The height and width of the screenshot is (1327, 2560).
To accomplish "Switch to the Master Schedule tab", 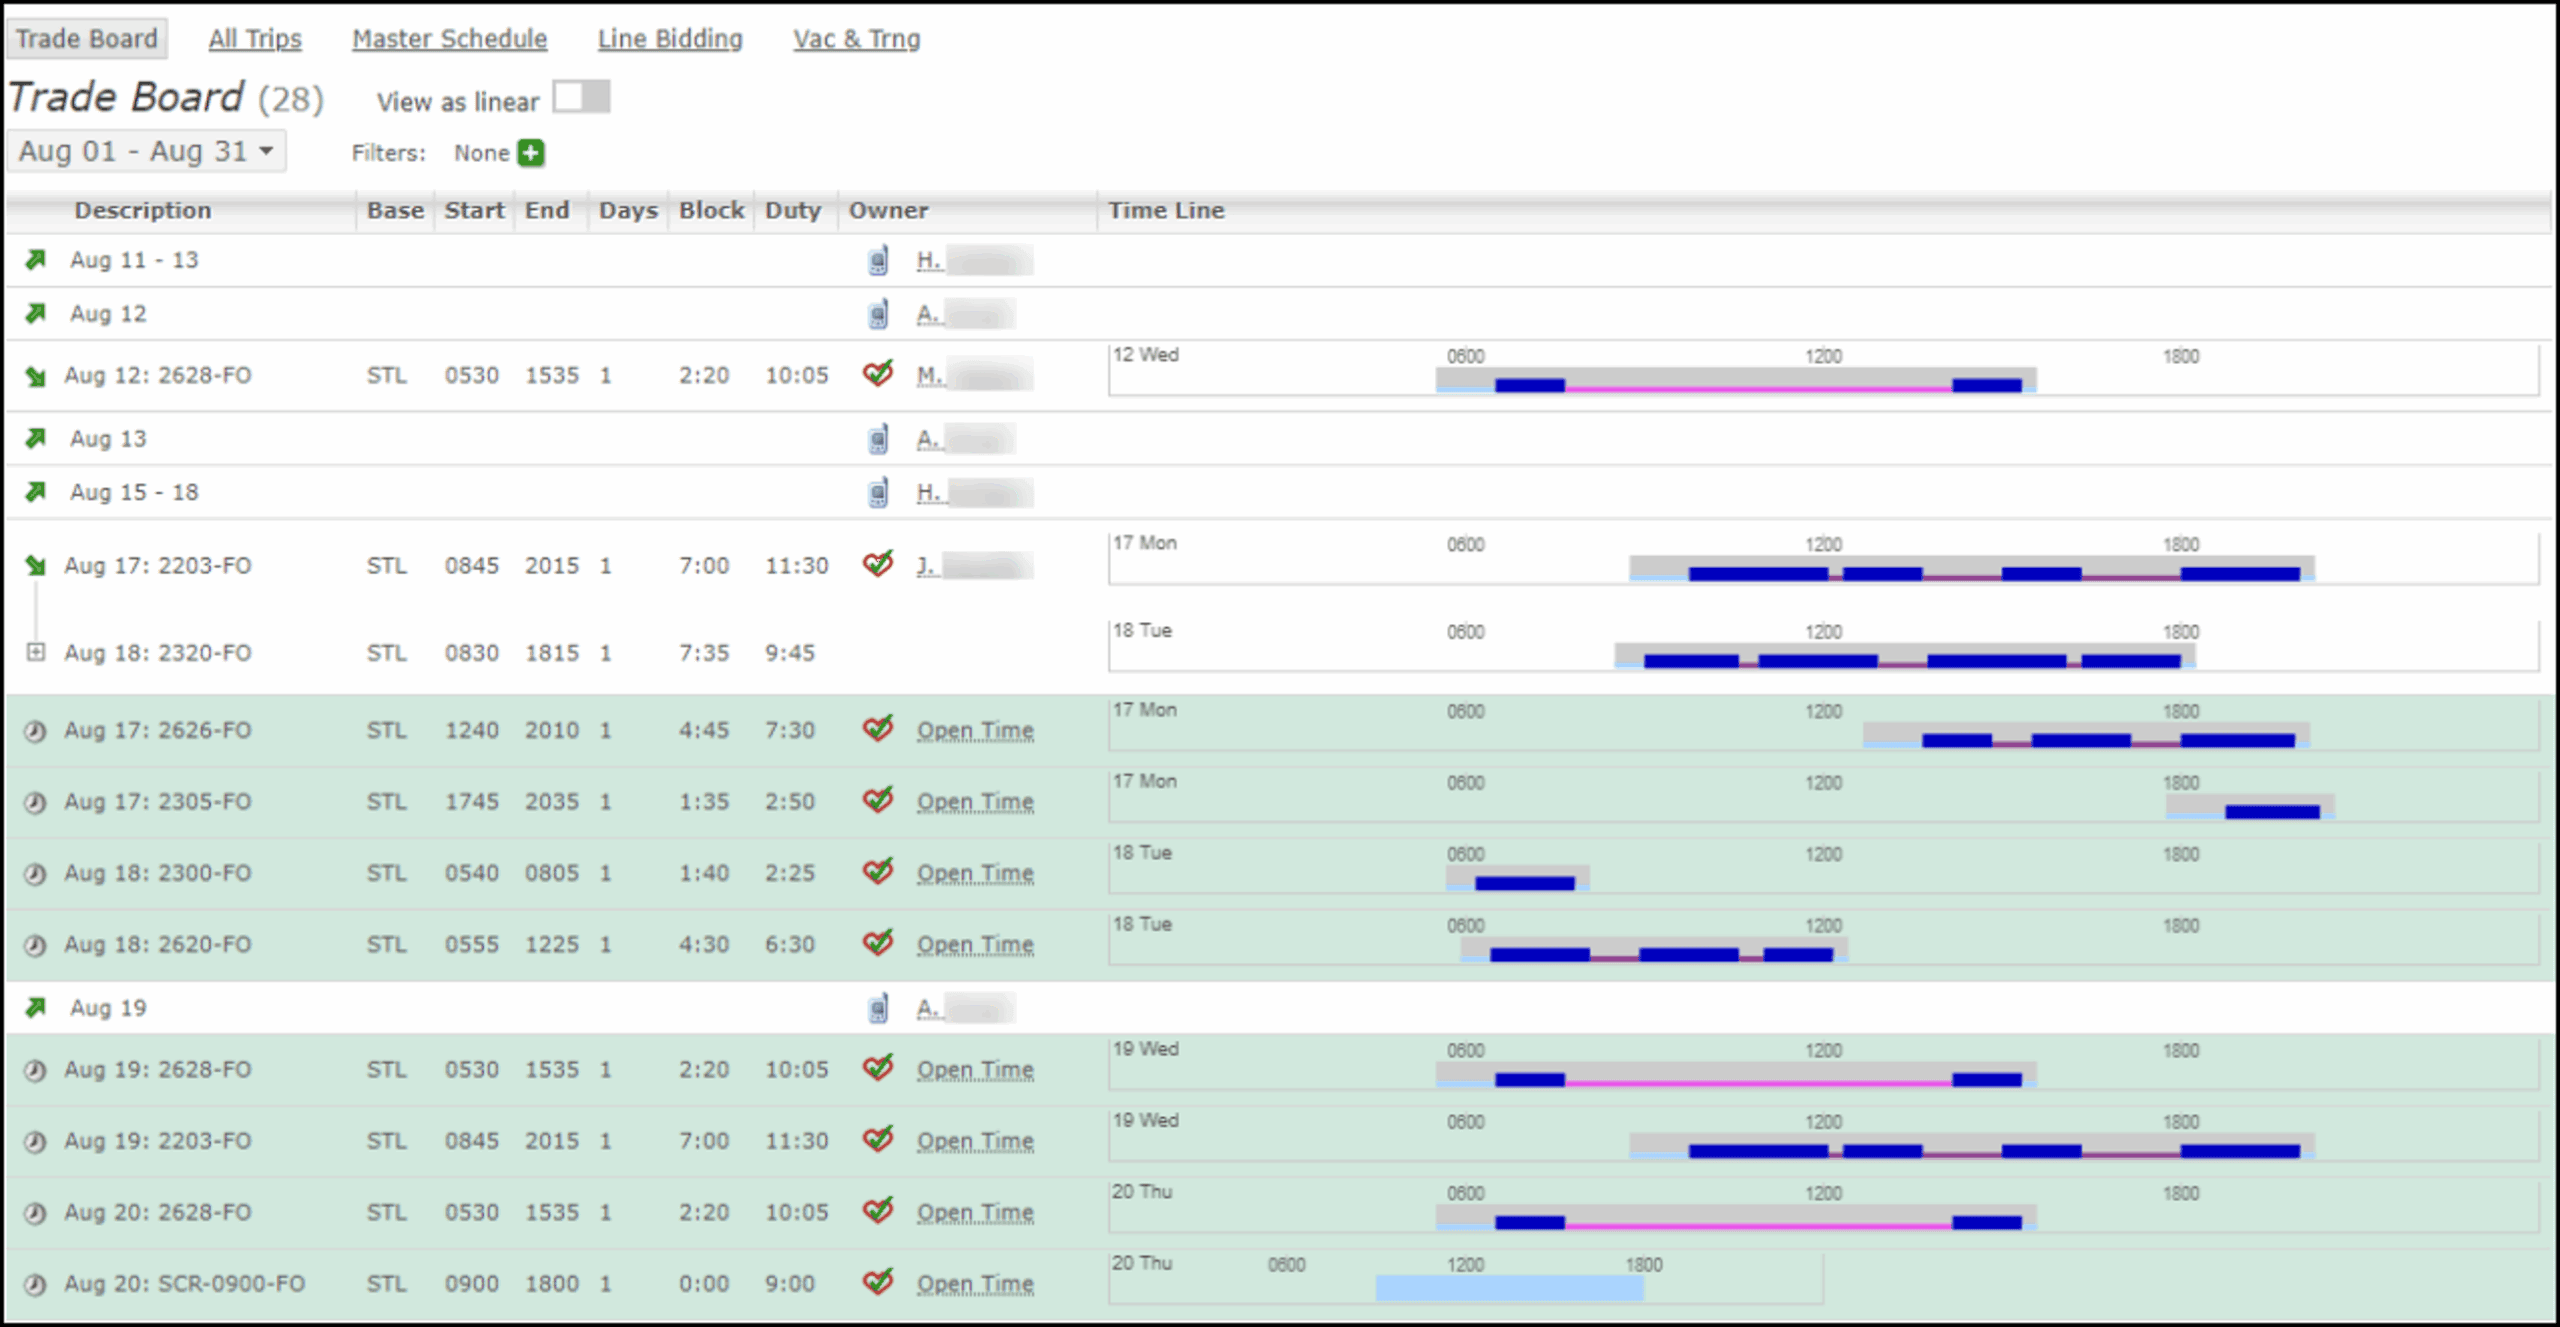I will tap(448, 38).
